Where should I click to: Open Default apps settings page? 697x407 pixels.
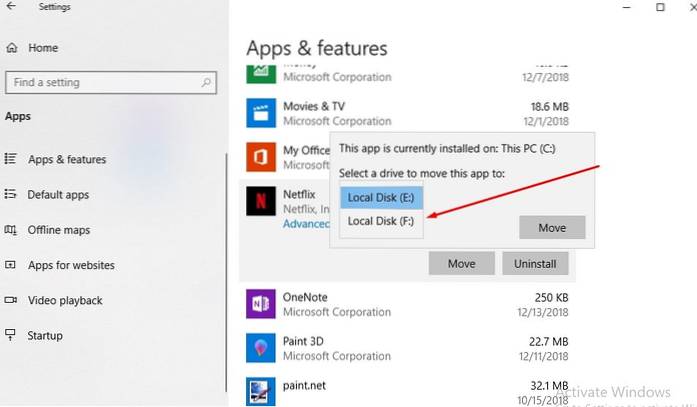58,195
